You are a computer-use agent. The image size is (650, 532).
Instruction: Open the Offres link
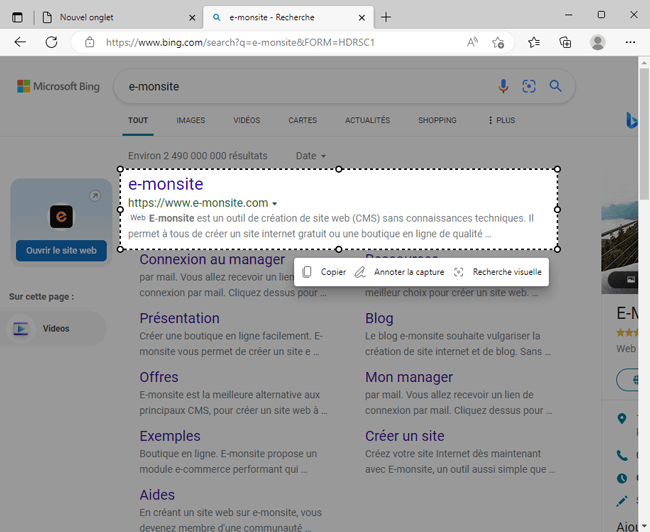[159, 377]
